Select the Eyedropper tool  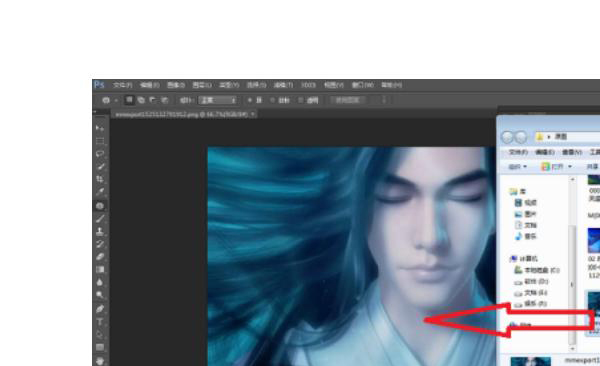pyautogui.click(x=100, y=192)
